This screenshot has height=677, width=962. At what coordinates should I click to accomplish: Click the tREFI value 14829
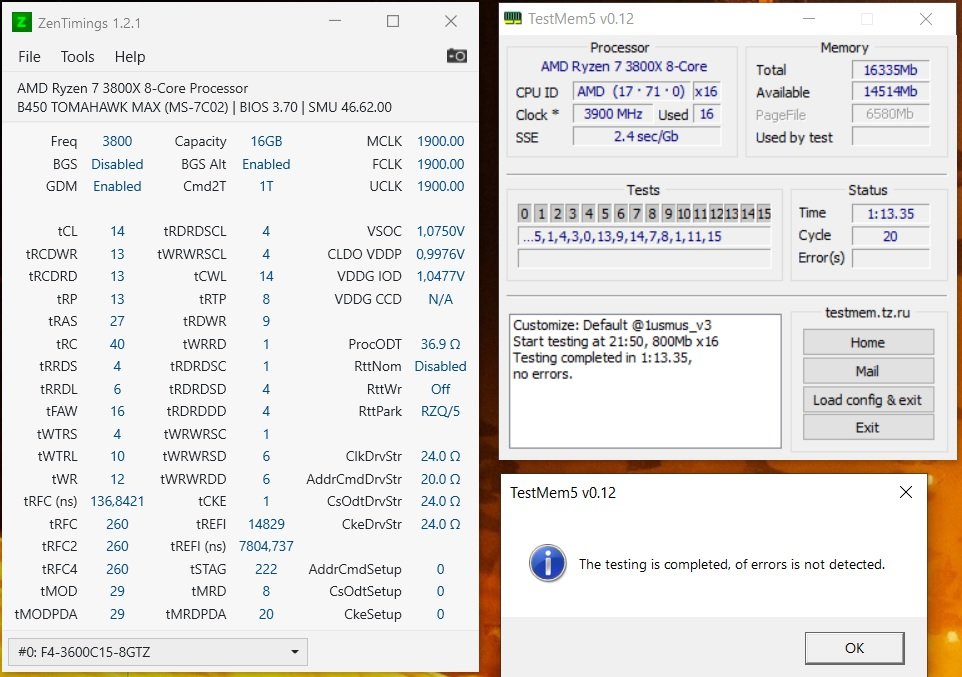click(266, 524)
